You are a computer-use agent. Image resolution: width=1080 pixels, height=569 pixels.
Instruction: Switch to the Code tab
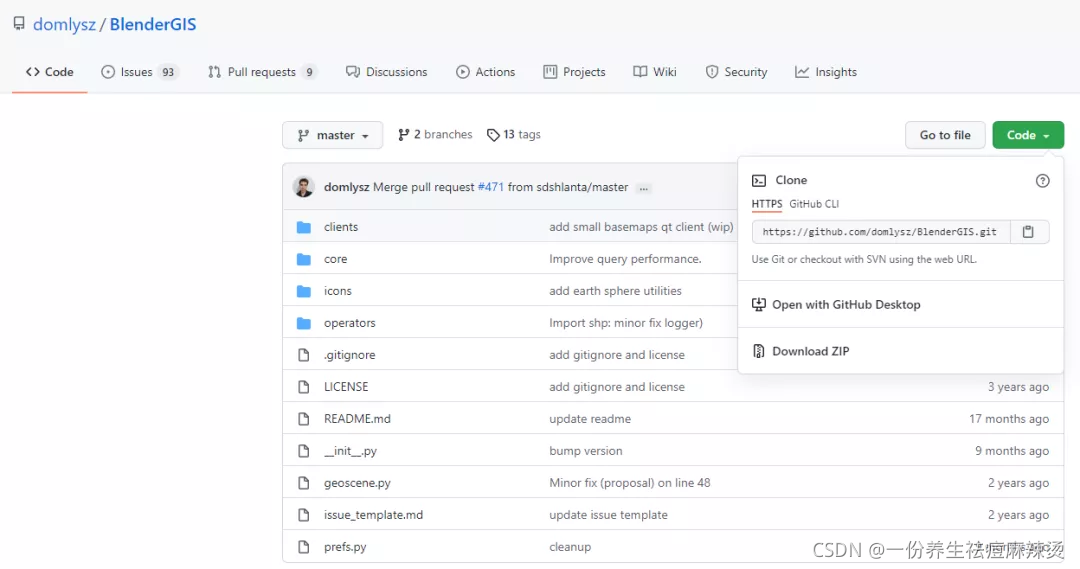tap(50, 72)
